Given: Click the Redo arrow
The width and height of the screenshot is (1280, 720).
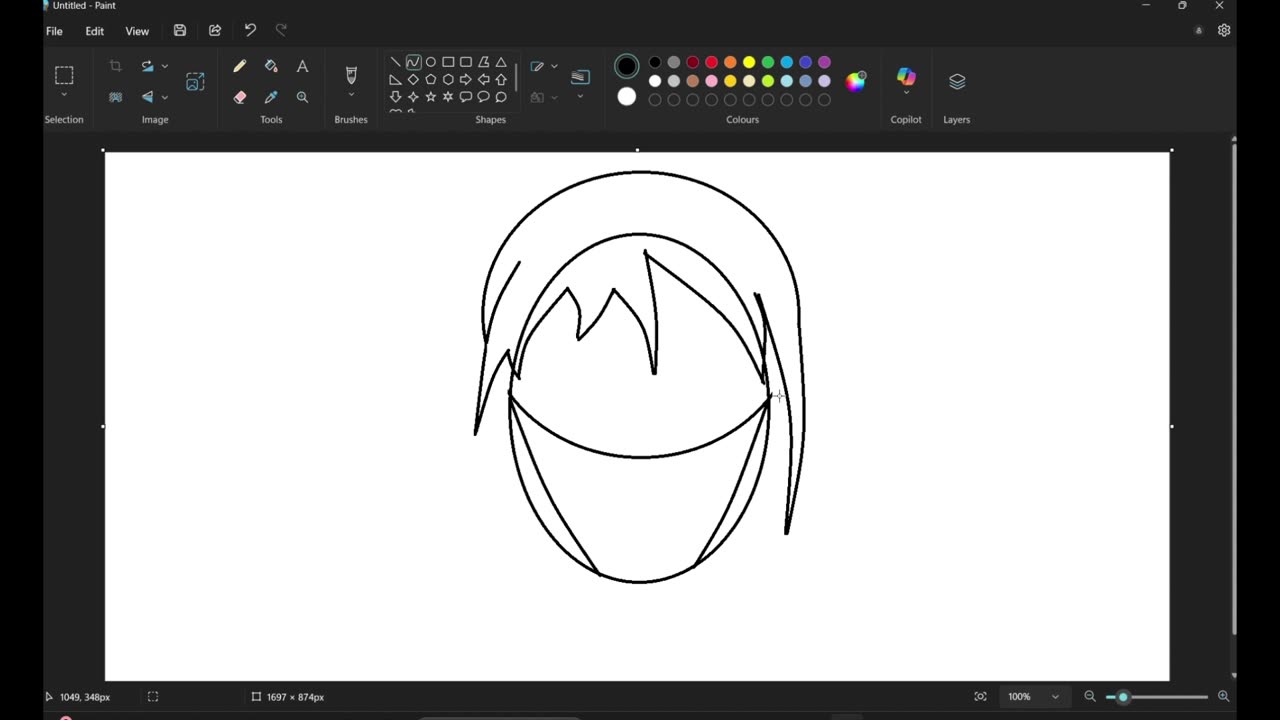Looking at the screenshot, I should point(281,31).
